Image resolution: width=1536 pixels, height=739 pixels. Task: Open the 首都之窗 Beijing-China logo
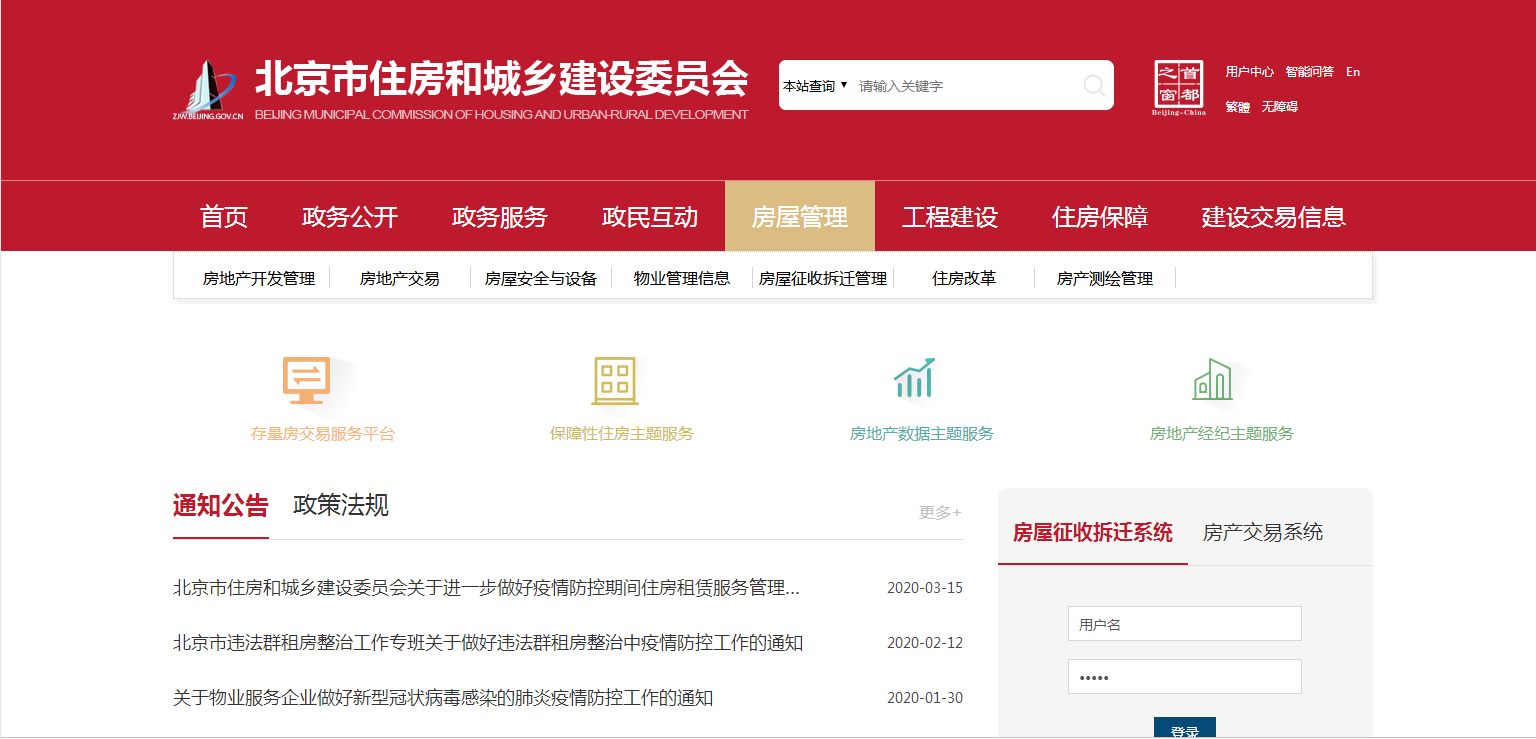(x=1179, y=88)
